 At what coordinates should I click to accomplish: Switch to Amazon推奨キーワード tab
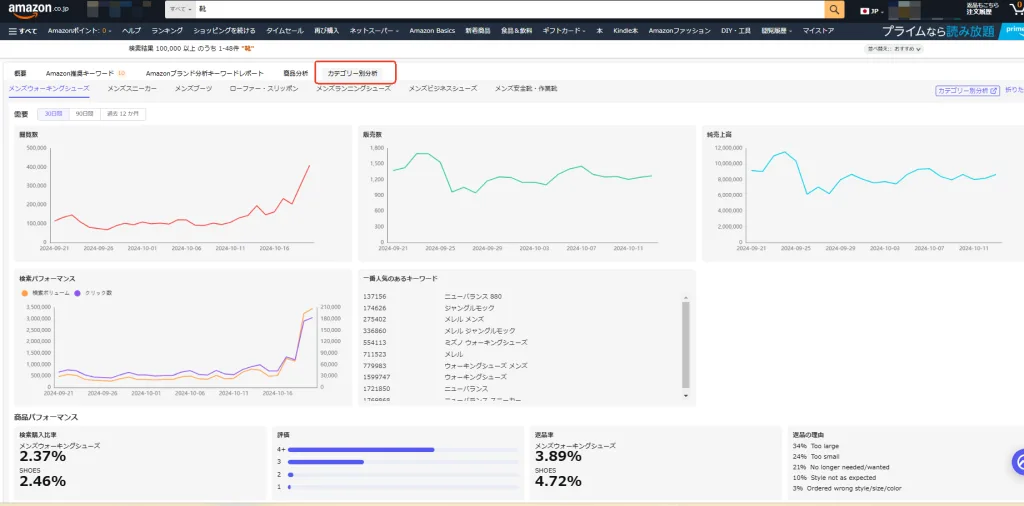pyautogui.click(x=86, y=73)
